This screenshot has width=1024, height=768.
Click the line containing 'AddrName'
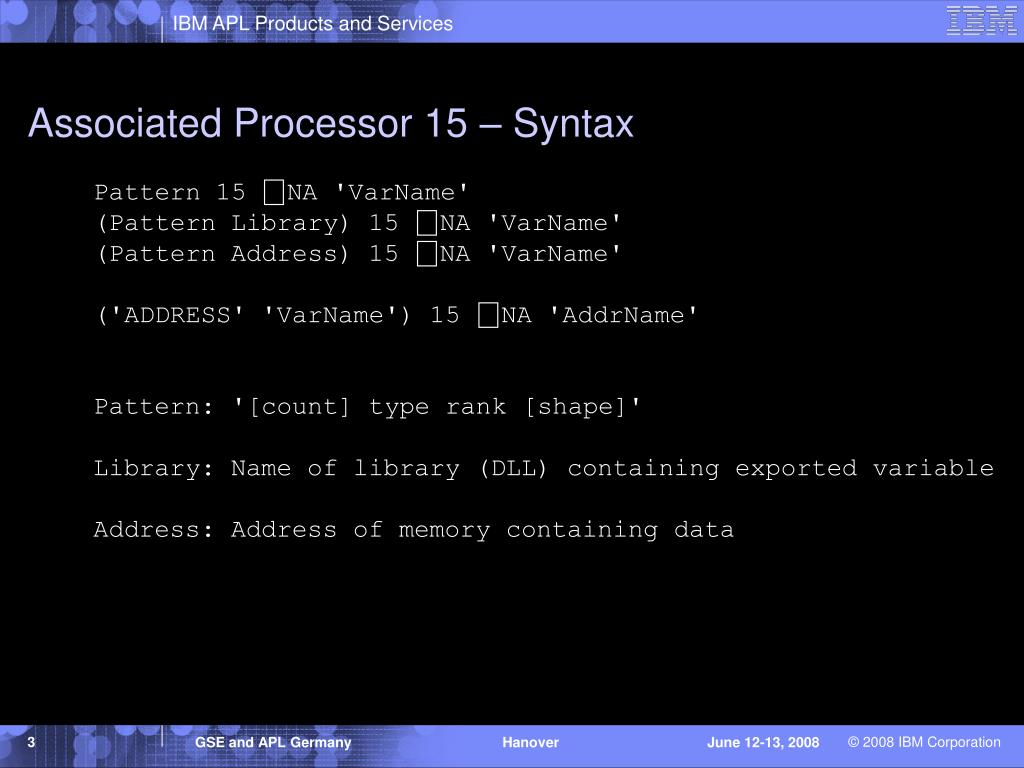pyautogui.click(x=396, y=315)
